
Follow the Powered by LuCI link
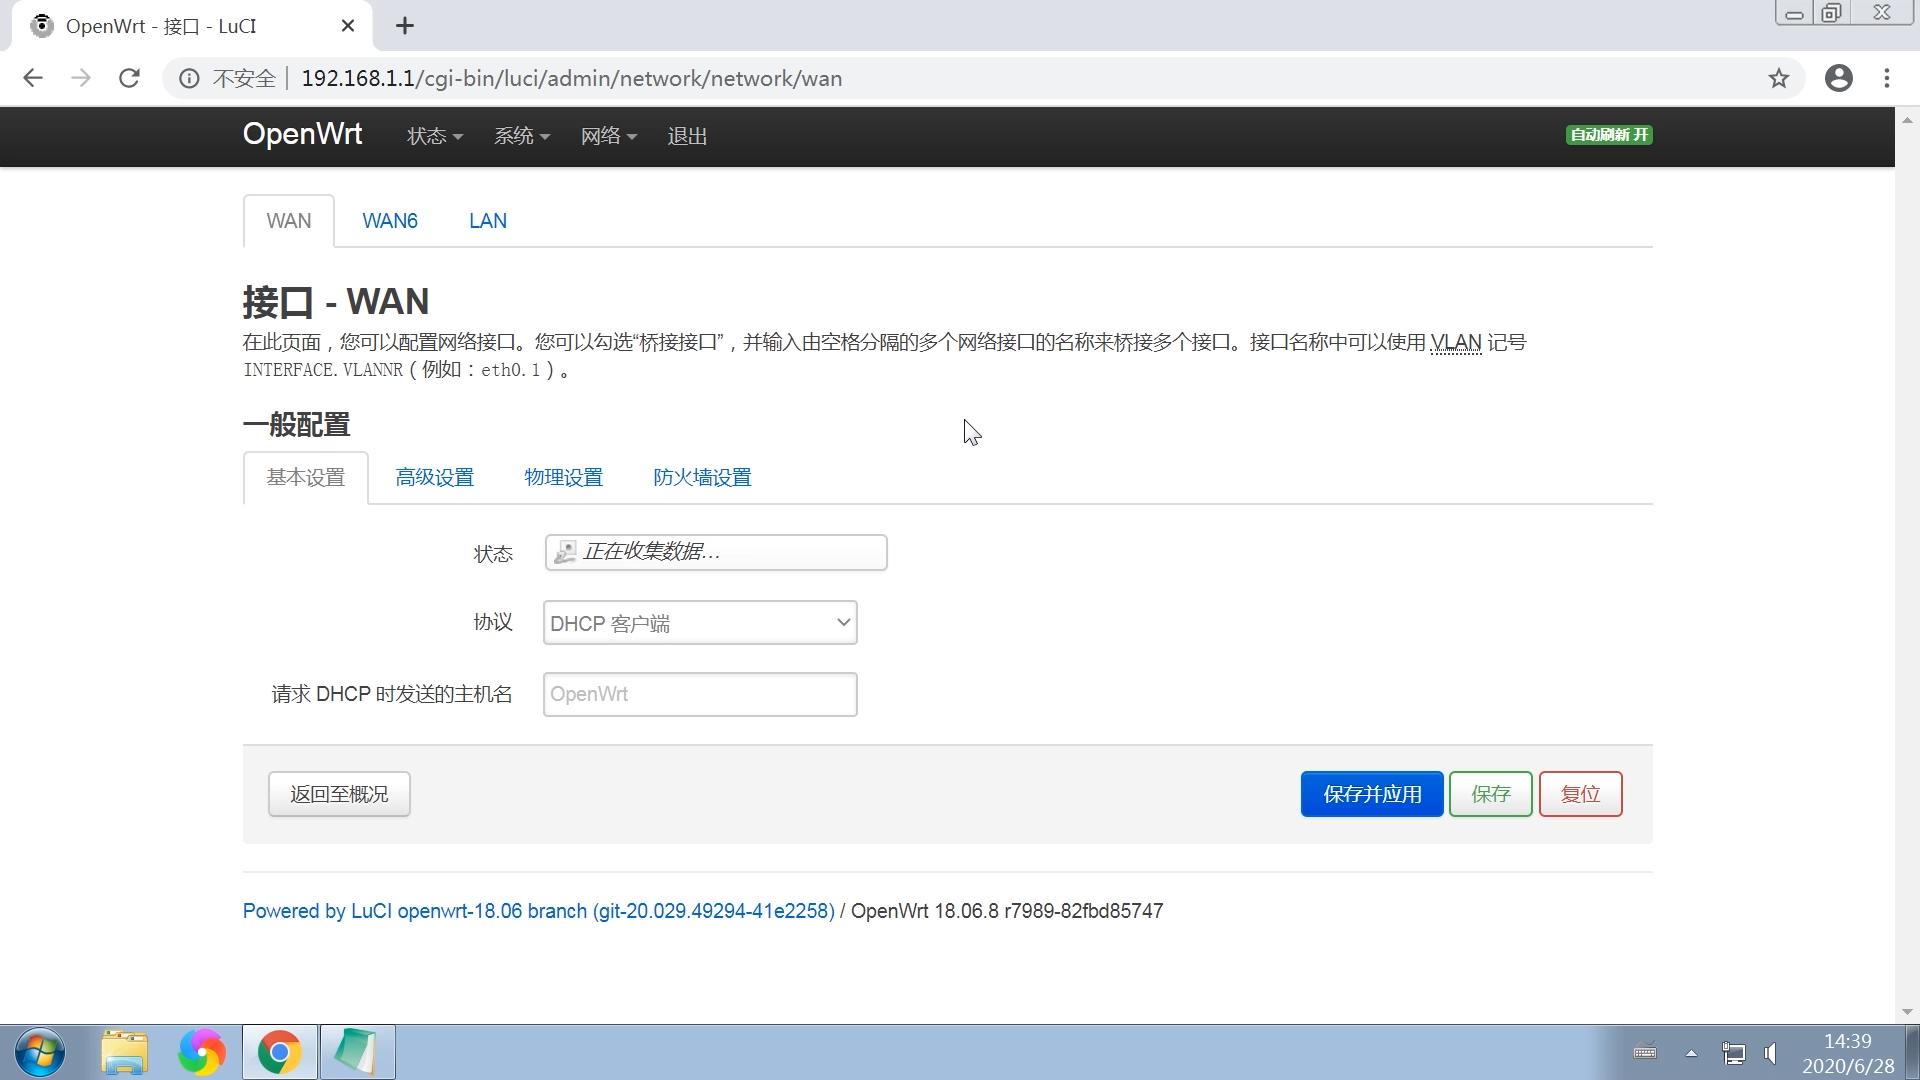(538, 910)
